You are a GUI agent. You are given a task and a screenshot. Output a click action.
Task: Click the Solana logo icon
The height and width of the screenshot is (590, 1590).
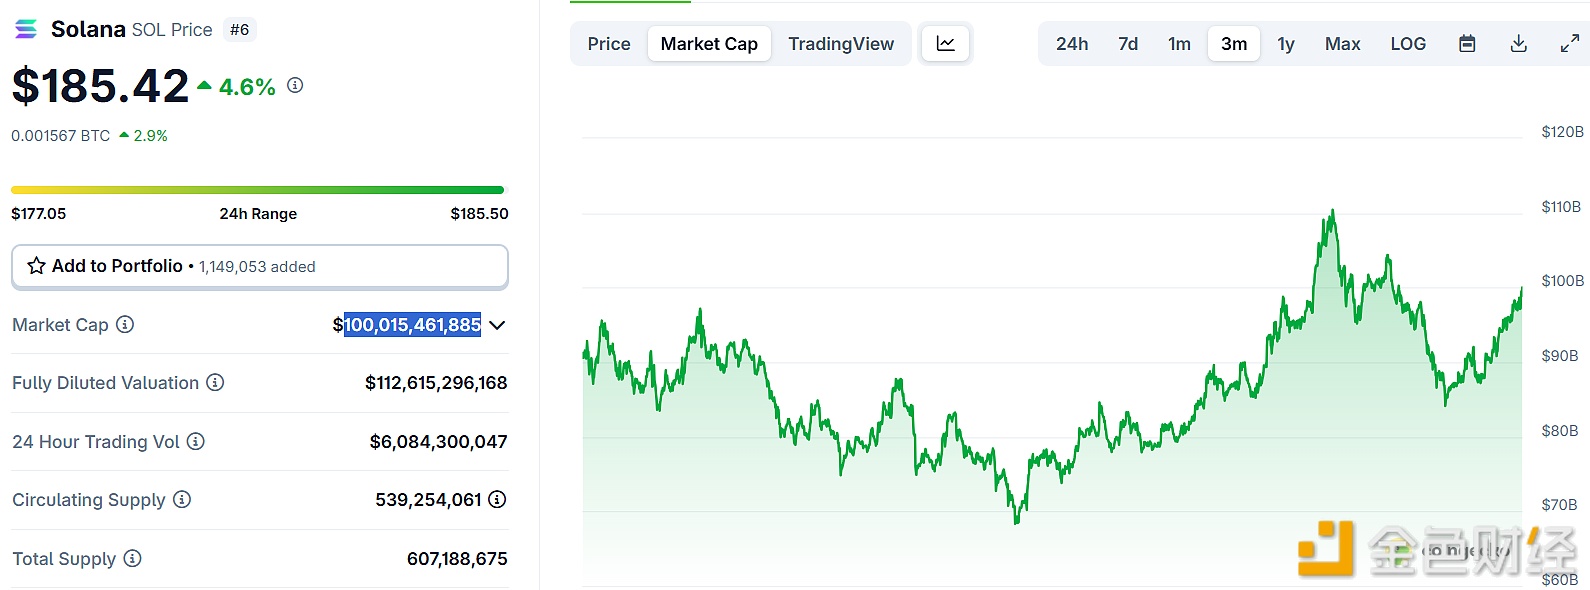pyautogui.click(x=26, y=29)
